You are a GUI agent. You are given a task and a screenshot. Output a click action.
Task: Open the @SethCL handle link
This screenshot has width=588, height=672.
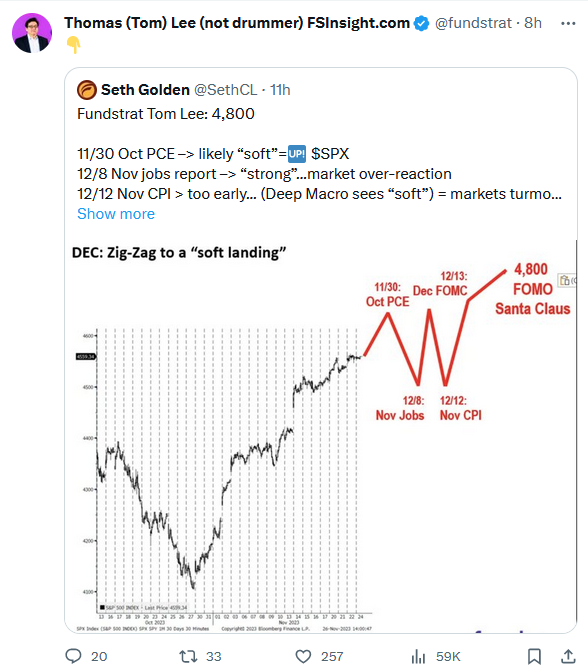(225, 90)
